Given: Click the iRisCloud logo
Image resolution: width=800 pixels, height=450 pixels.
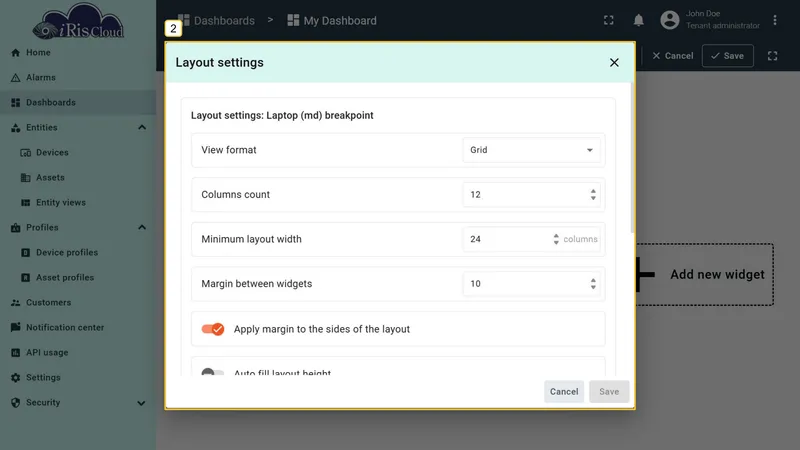Looking at the screenshot, I should point(78,22).
